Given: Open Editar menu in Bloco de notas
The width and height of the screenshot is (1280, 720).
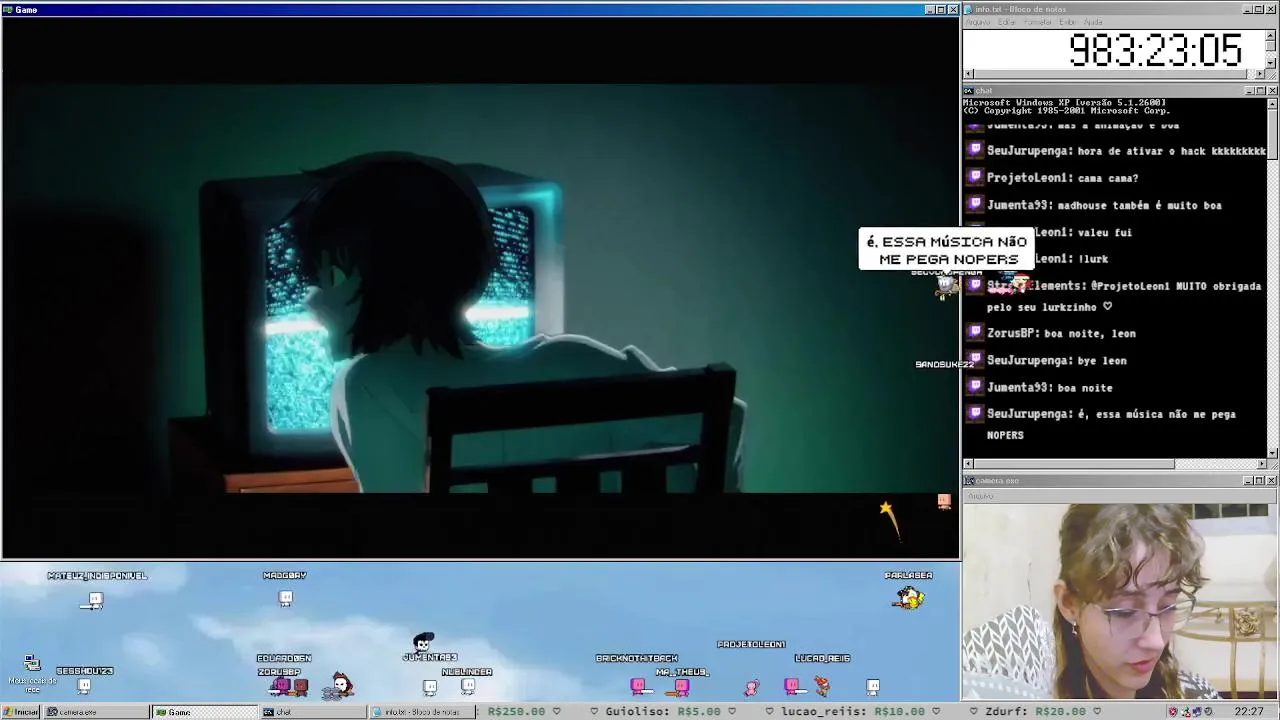Looking at the screenshot, I should coord(1007,22).
